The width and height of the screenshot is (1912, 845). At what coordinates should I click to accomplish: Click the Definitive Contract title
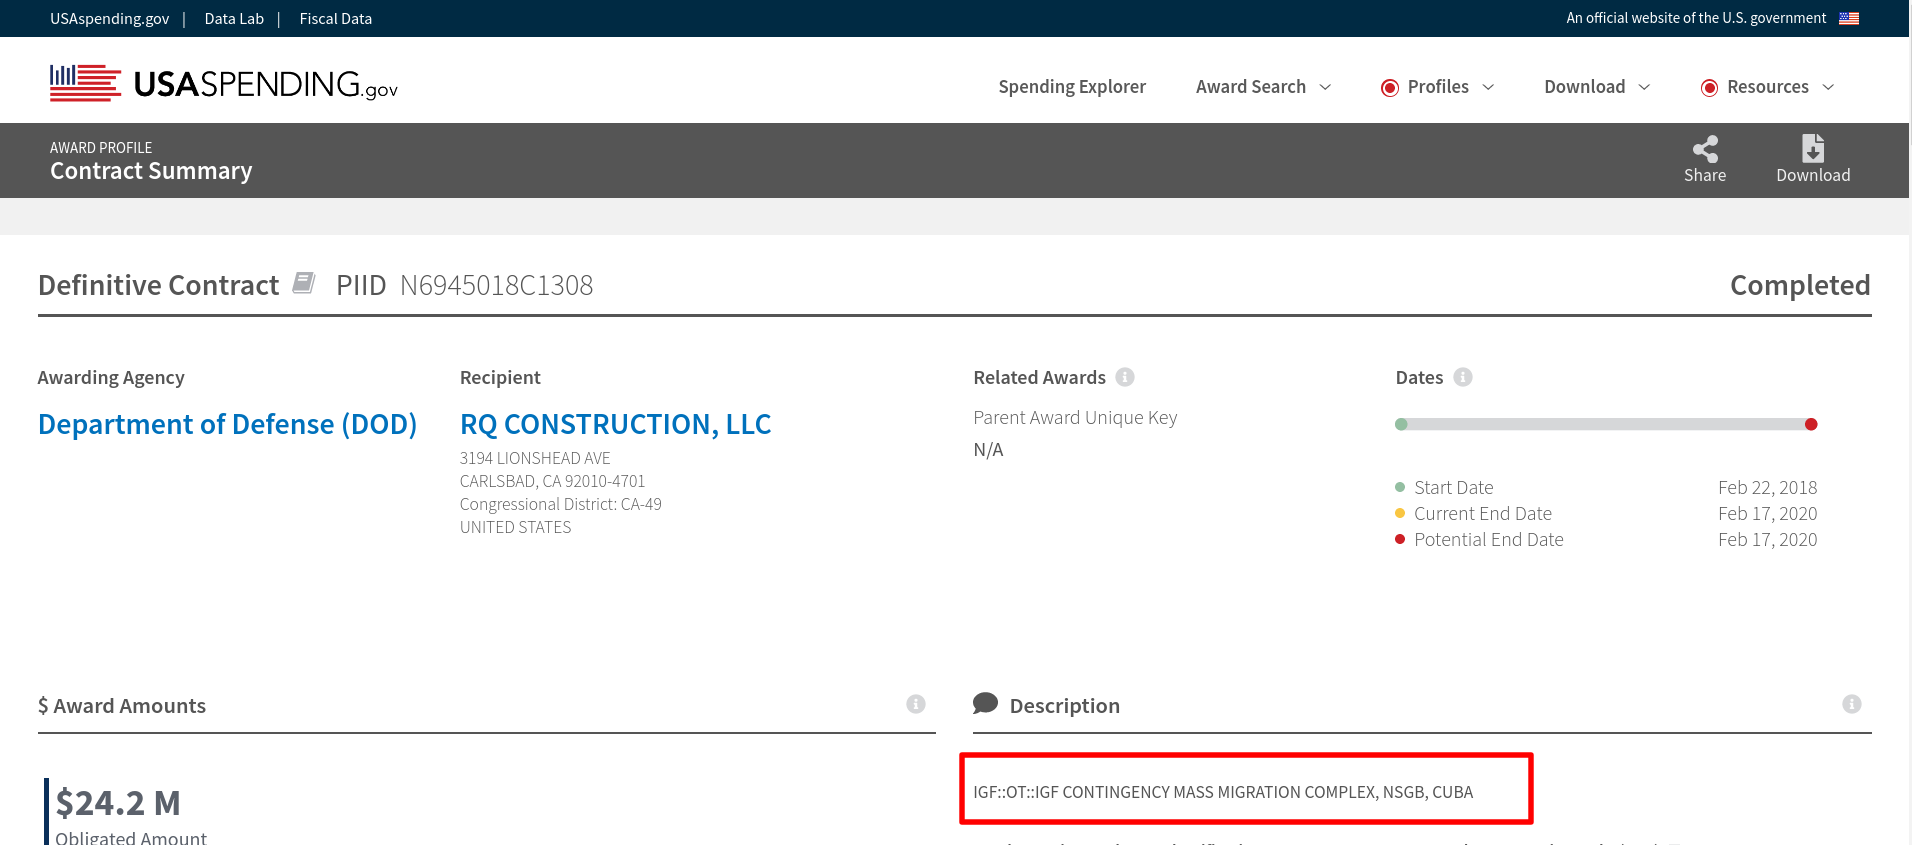[159, 285]
